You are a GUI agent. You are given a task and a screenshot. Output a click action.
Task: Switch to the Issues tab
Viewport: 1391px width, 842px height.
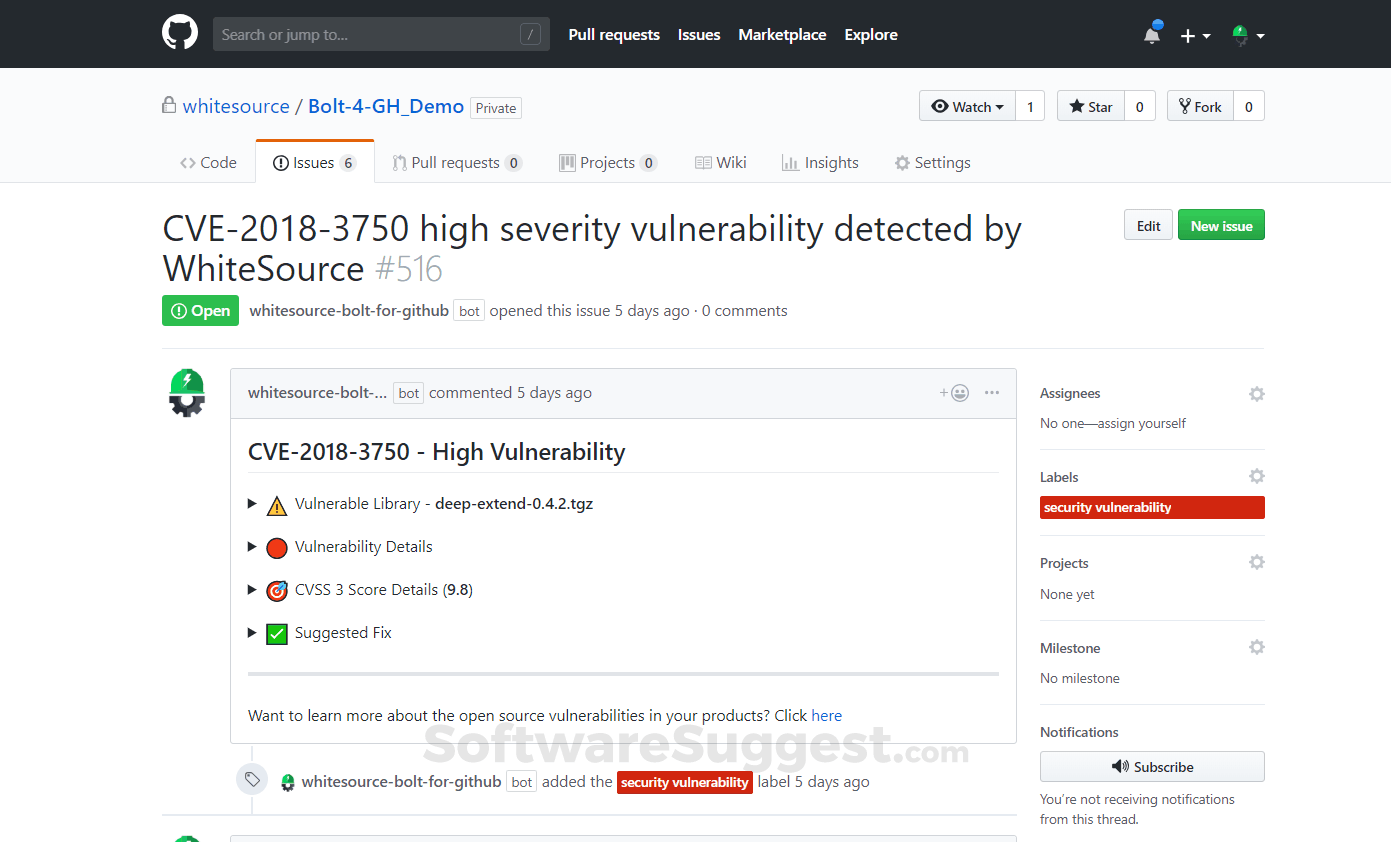coord(315,162)
